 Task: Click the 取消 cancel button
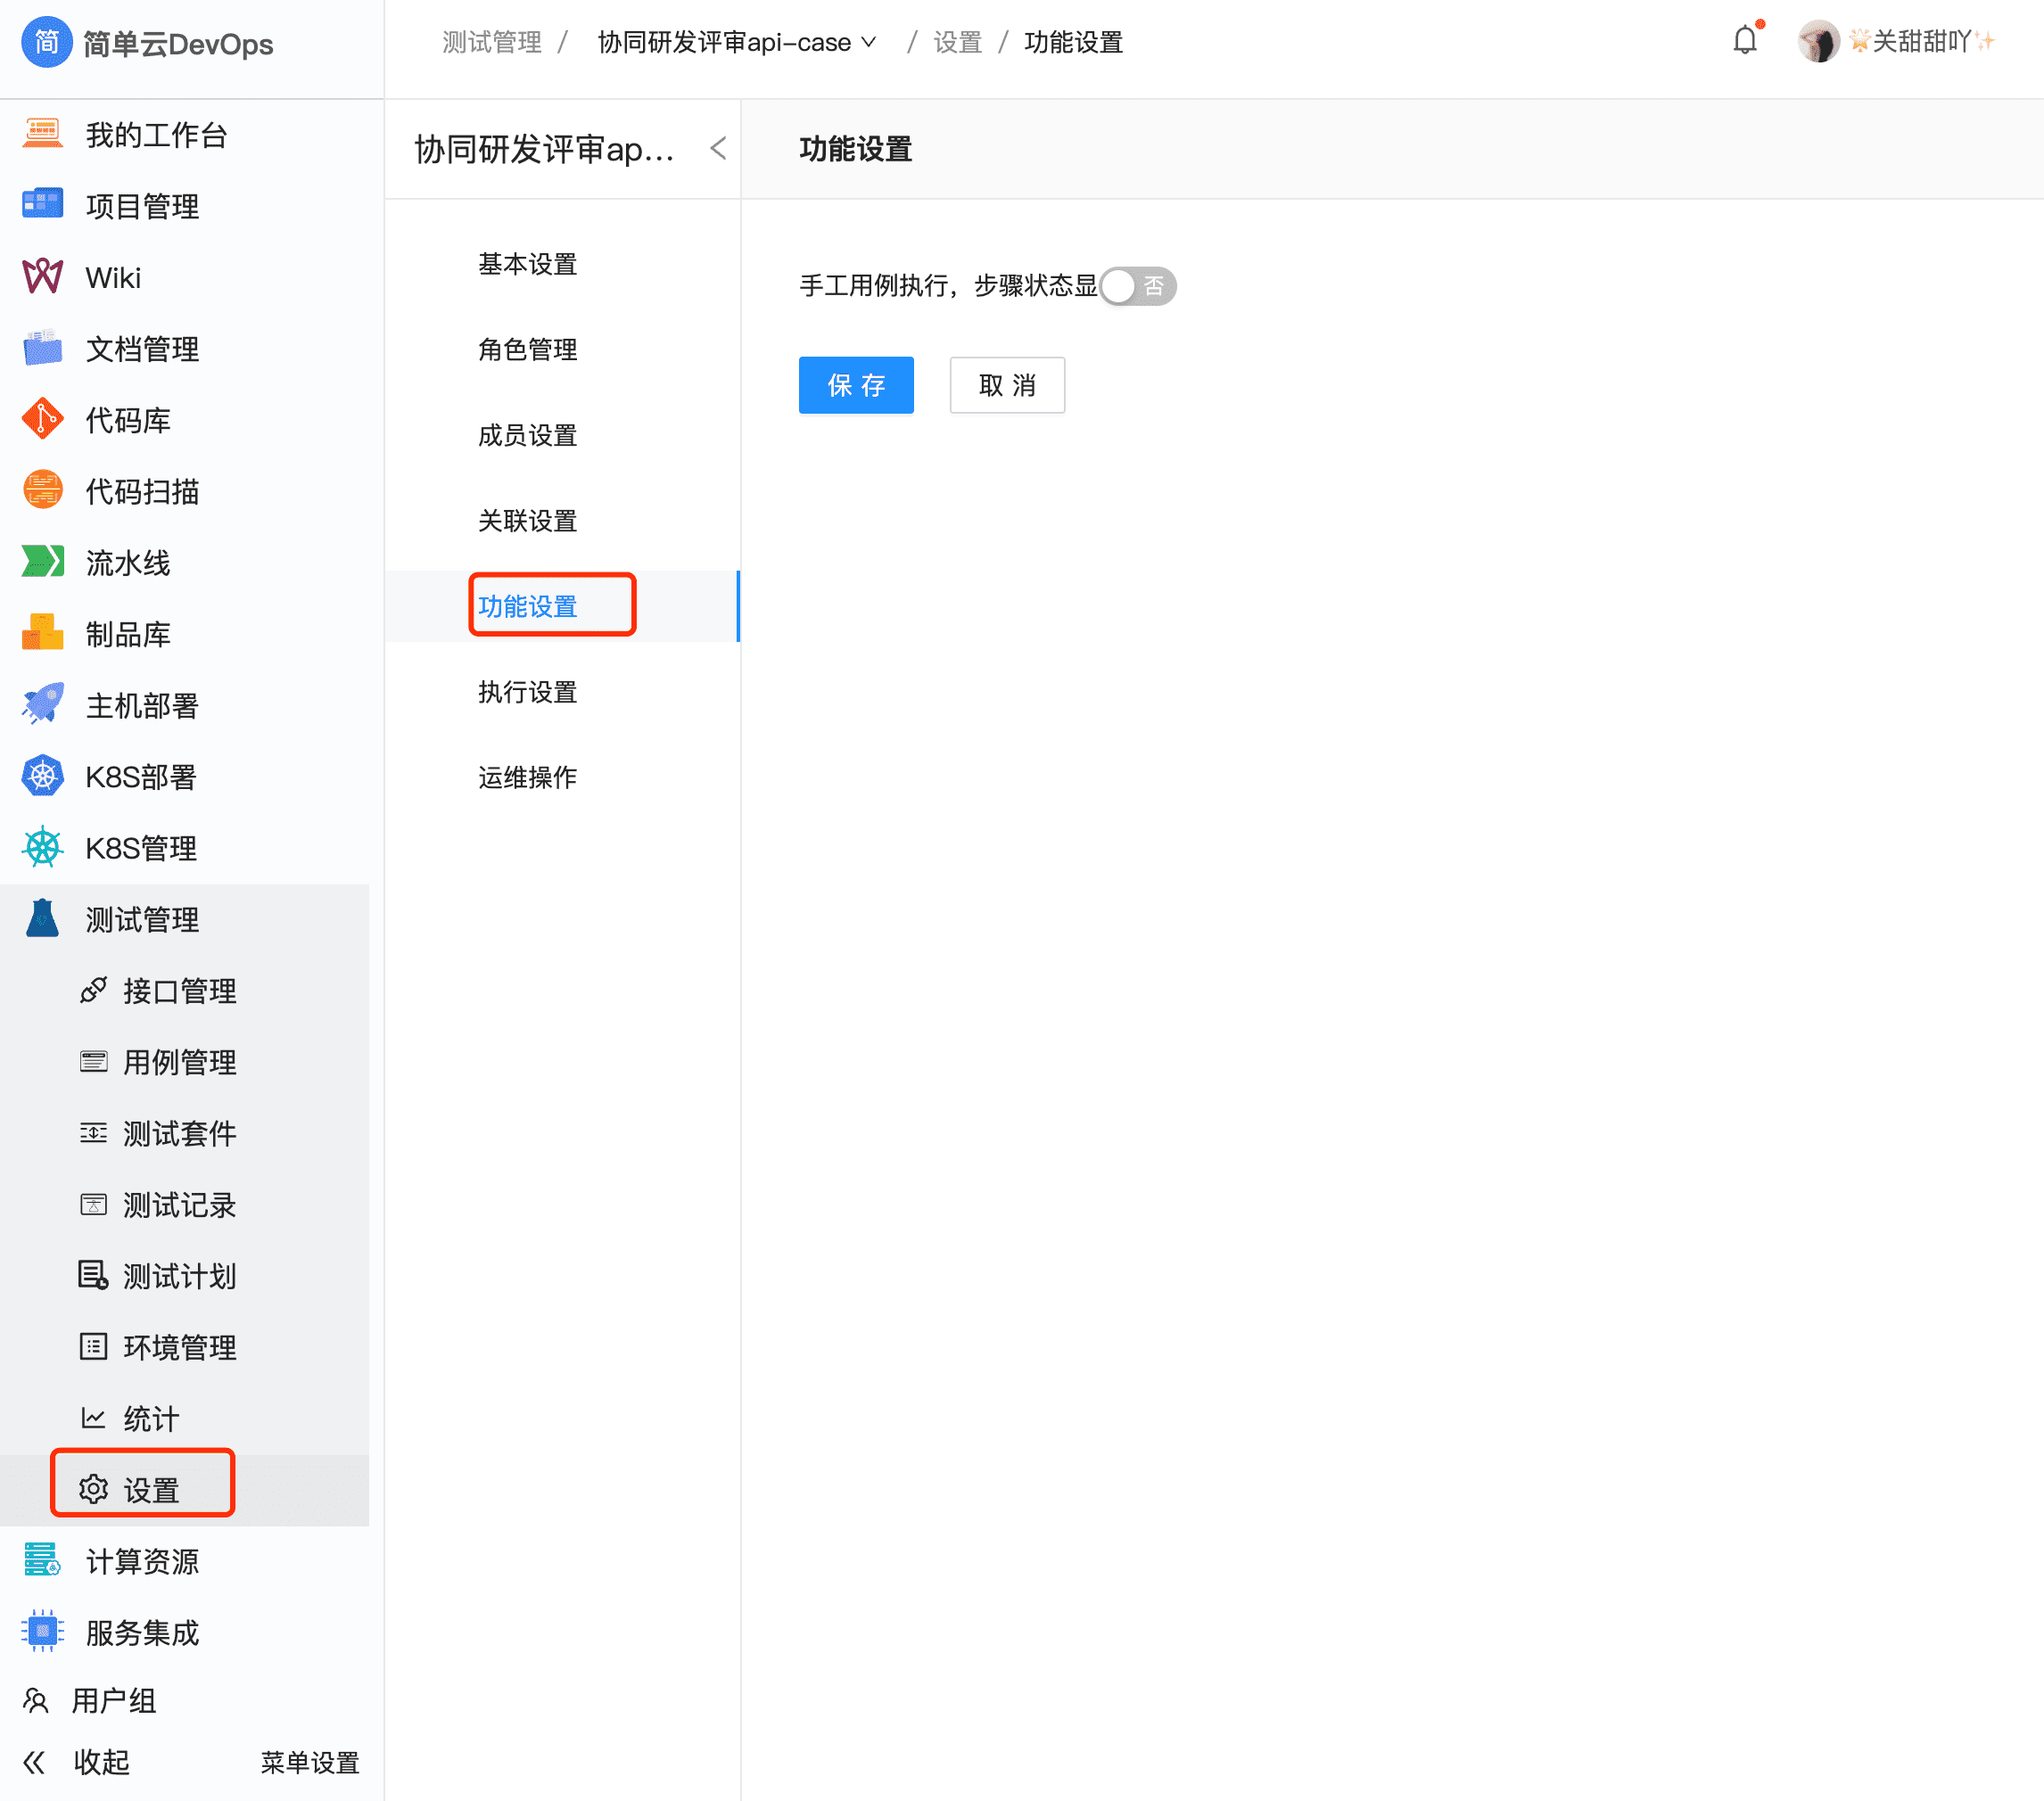point(1006,385)
